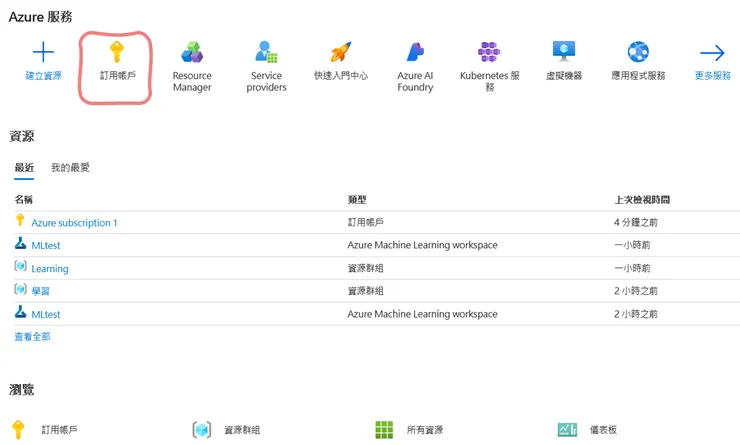Open Resource Manager cube icon

point(192,52)
